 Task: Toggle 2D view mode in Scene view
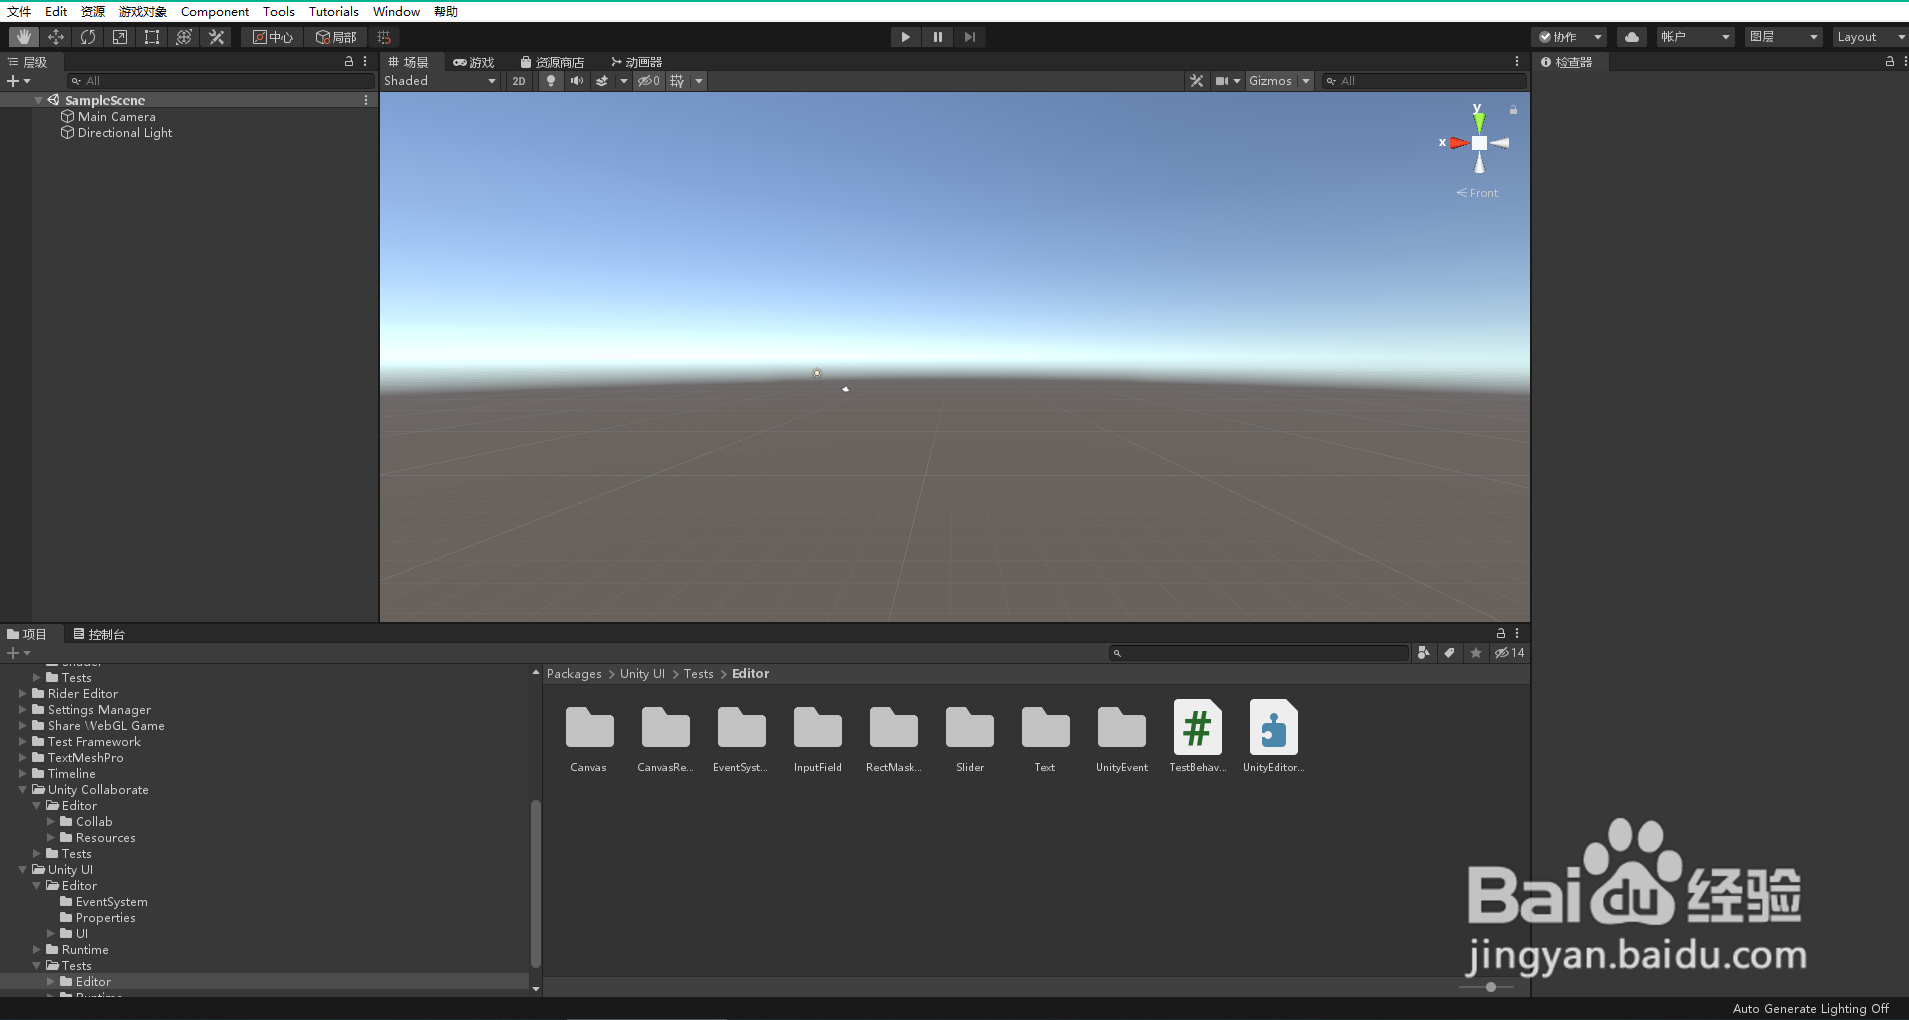[x=518, y=81]
